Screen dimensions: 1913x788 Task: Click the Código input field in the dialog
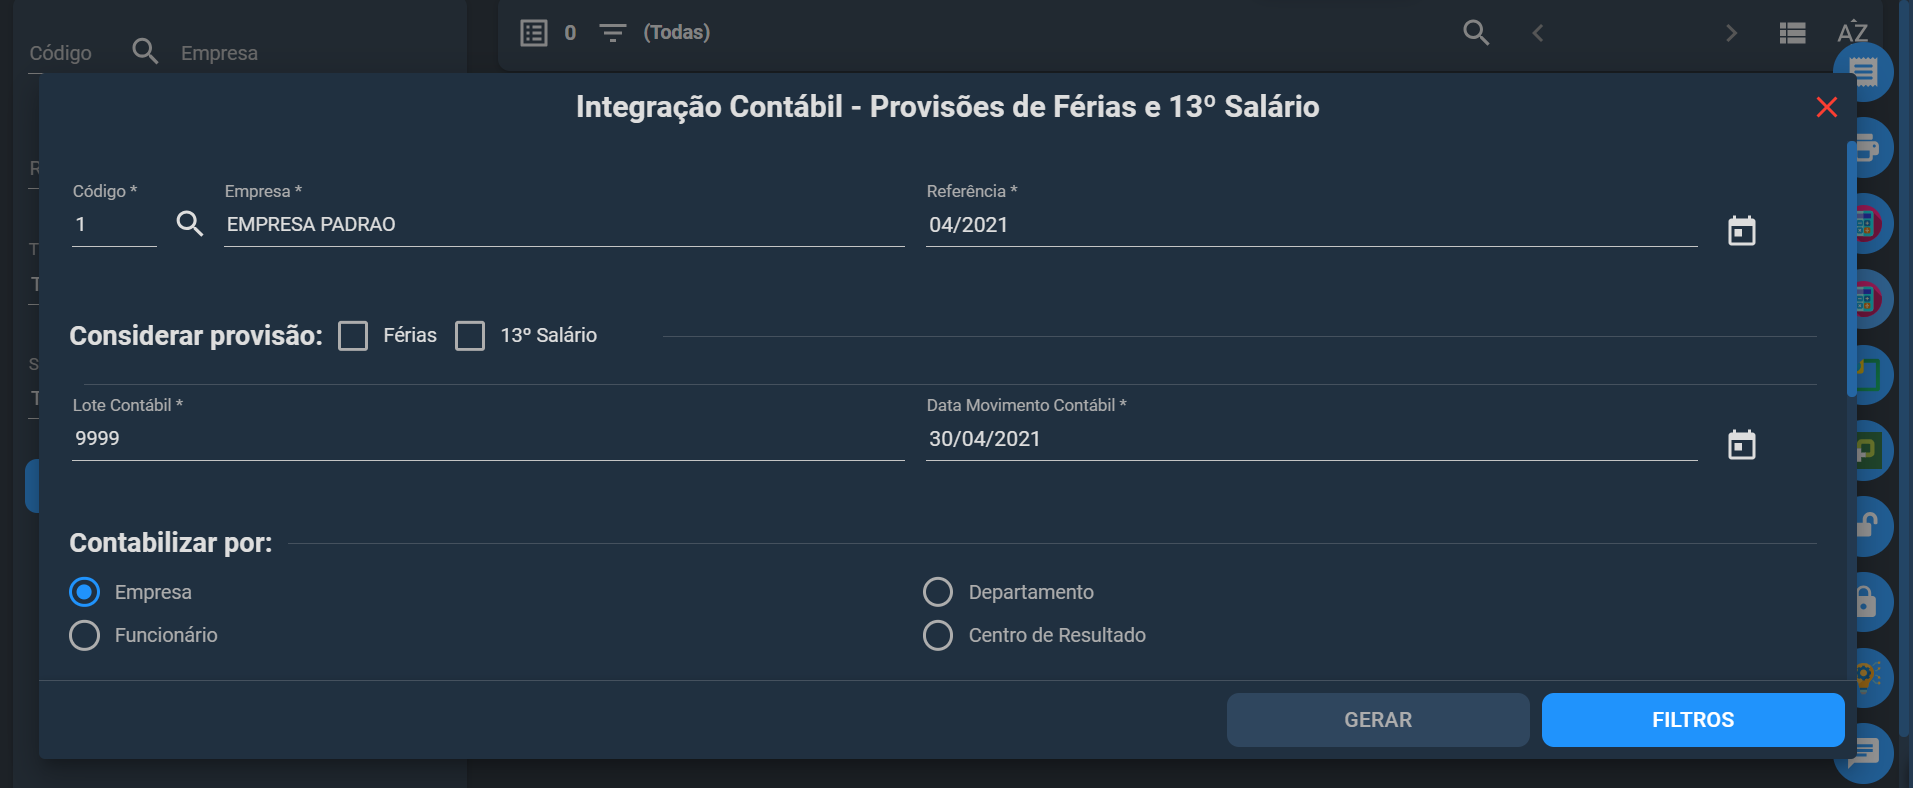coord(114,225)
